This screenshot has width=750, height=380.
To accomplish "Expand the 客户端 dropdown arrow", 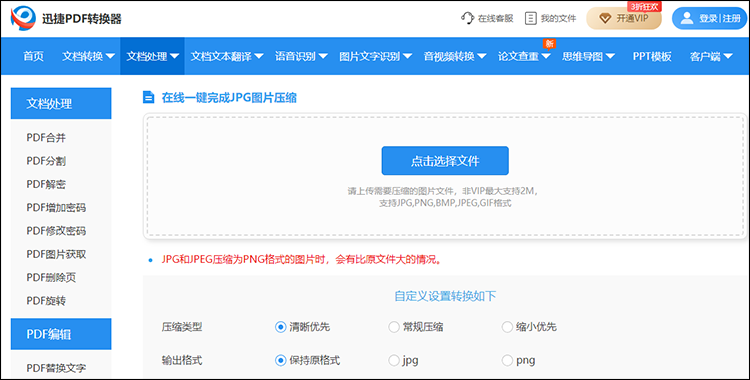I will tap(728, 56).
